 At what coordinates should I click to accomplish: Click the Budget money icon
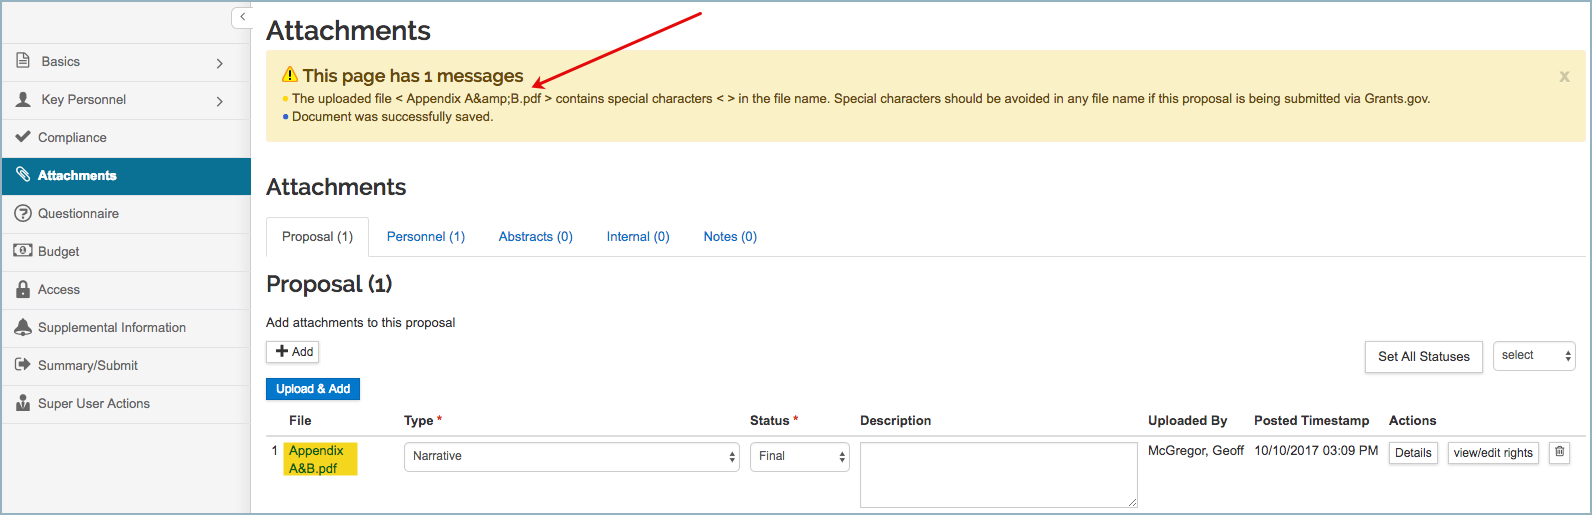(x=22, y=251)
